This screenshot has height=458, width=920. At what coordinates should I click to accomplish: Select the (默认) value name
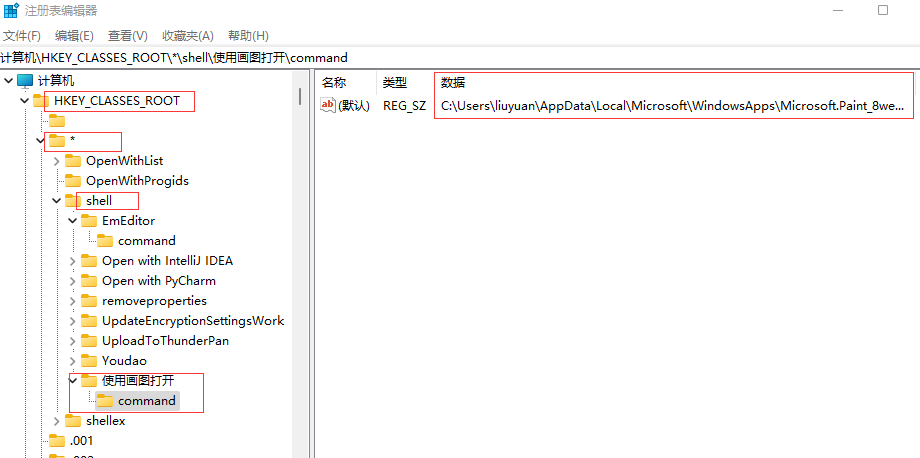pyautogui.click(x=354, y=106)
